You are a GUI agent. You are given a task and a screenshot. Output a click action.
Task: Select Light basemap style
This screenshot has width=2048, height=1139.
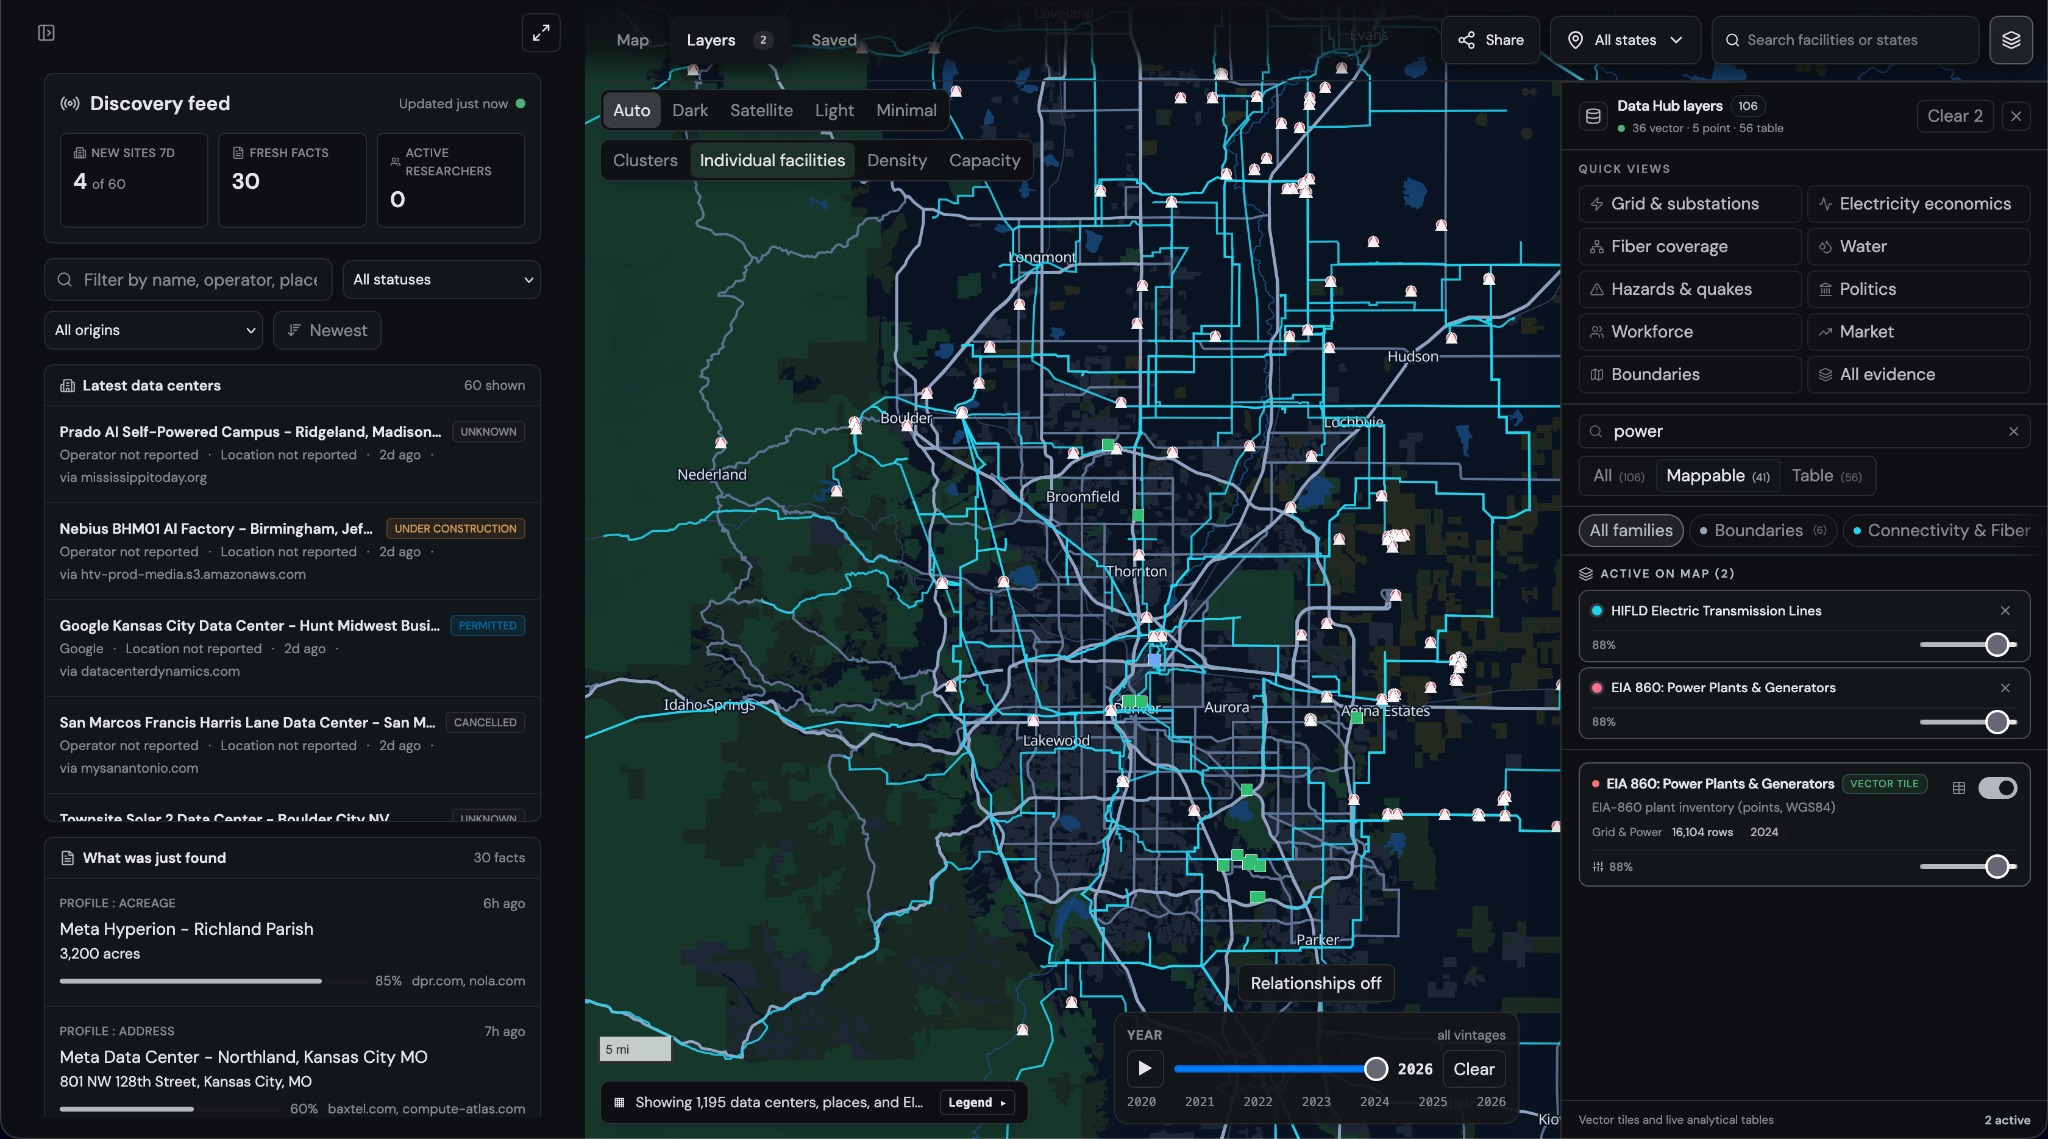pos(834,111)
